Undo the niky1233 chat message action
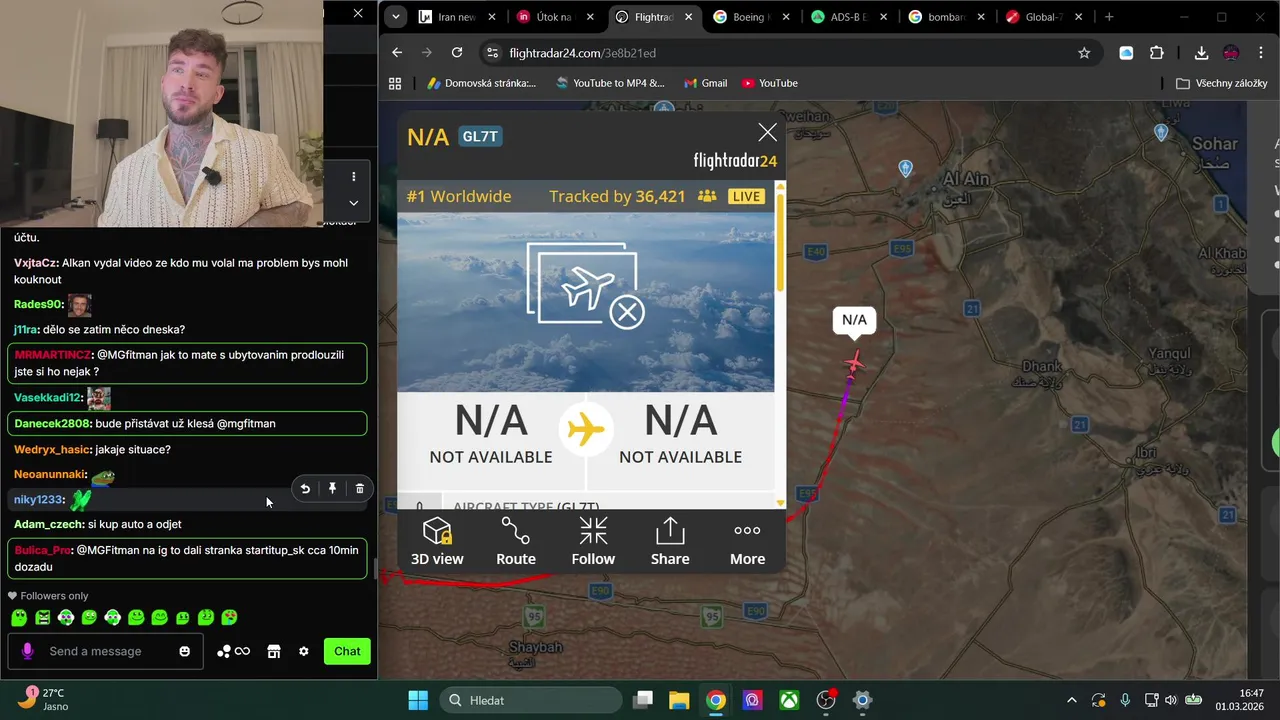This screenshot has height=720, width=1280. 305,488
